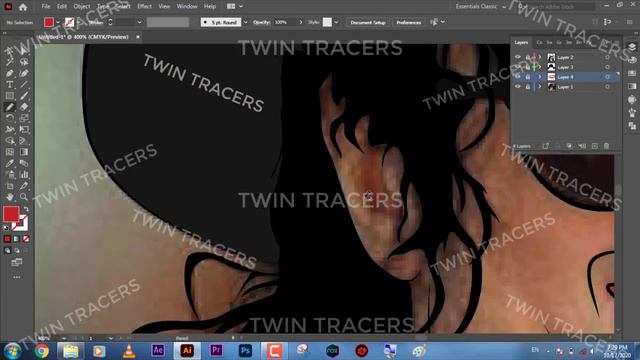640x360 pixels.
Task: Open Layers panel icon in right dock
Action: (x=632, y=47)
